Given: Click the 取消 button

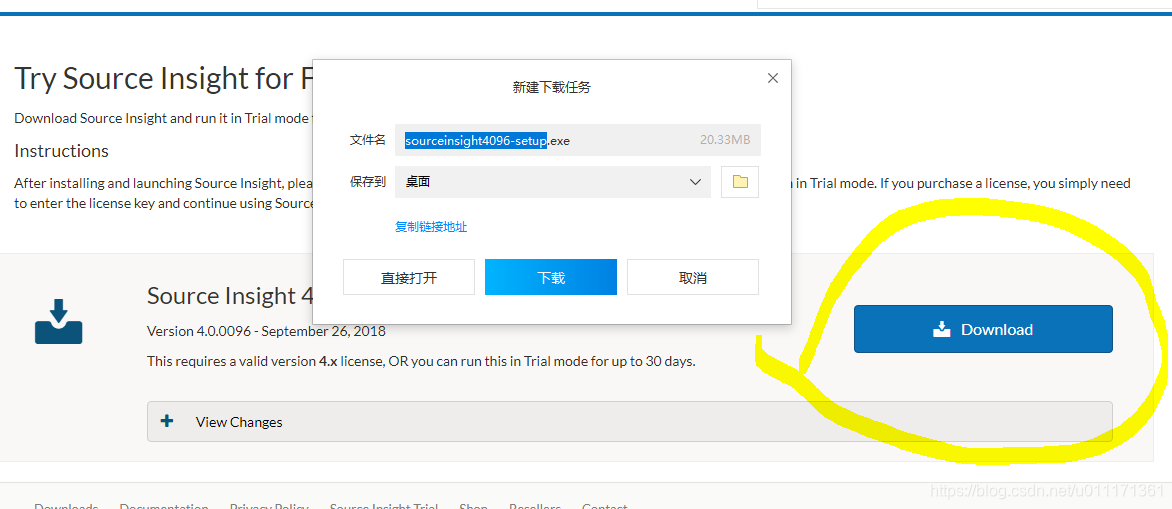Looking at the screenshot, I should point(693,277).
